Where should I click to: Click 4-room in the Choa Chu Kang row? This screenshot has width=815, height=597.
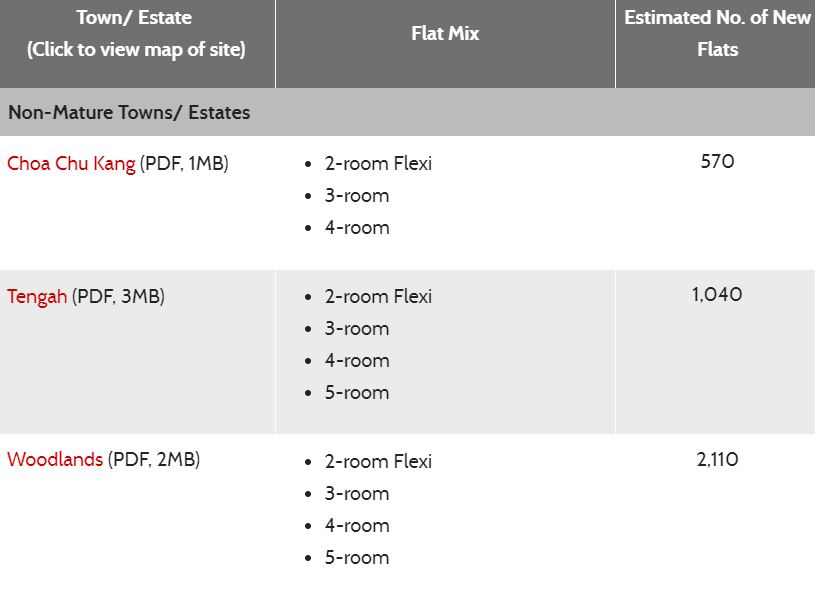[357, 228]
